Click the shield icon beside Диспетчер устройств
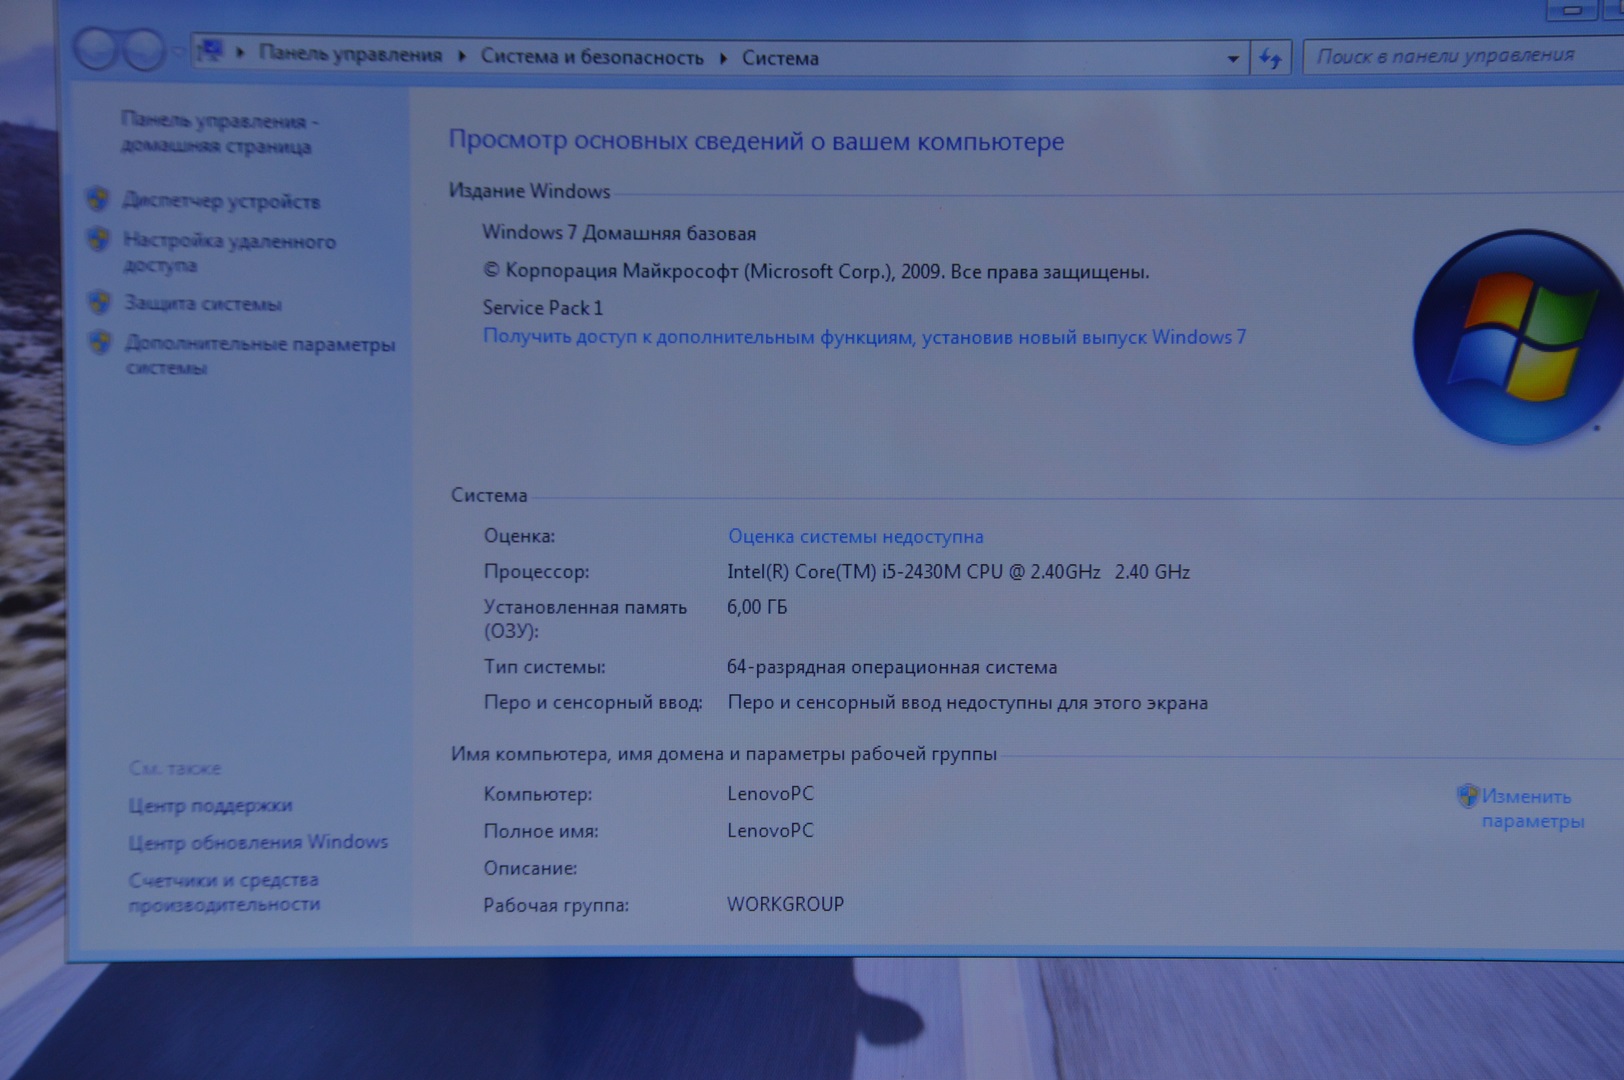This screenshot has width=1624, height=1080. (x=98, y=199)
